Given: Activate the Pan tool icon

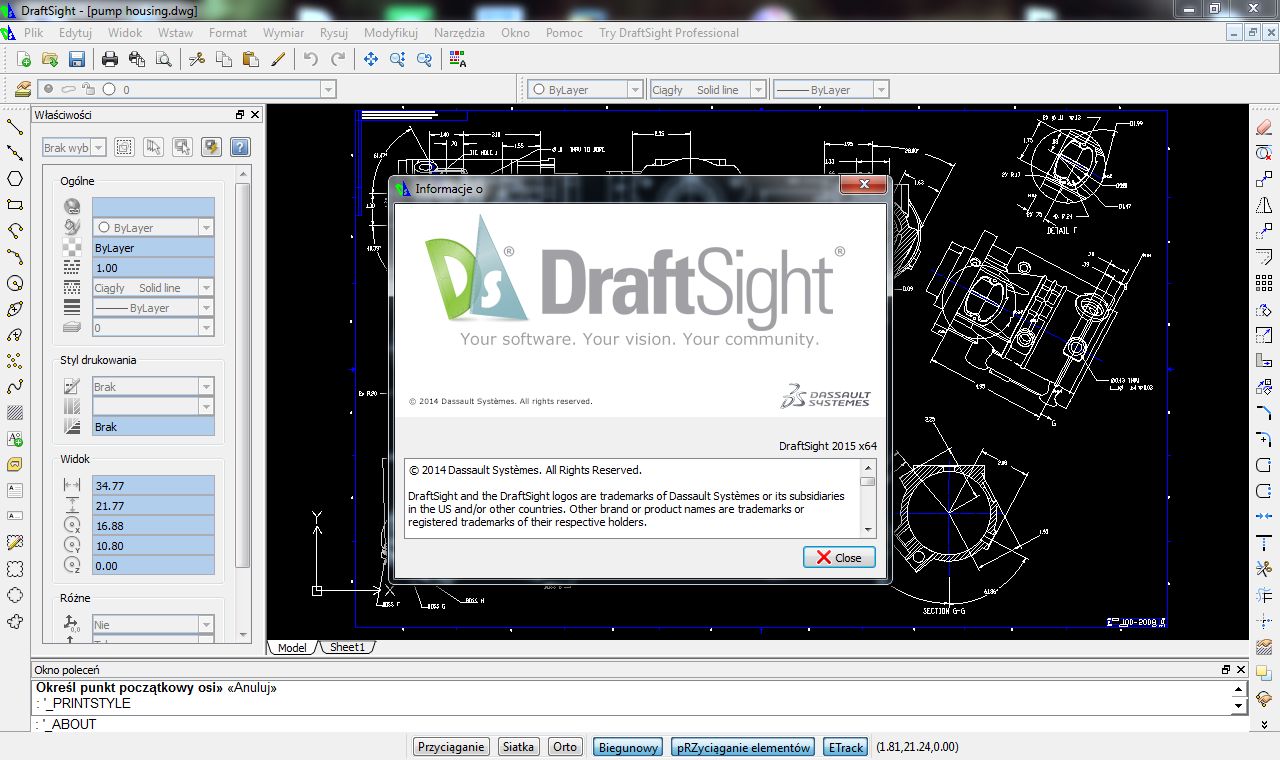Looking at the screenshot, I should (371, 59).
